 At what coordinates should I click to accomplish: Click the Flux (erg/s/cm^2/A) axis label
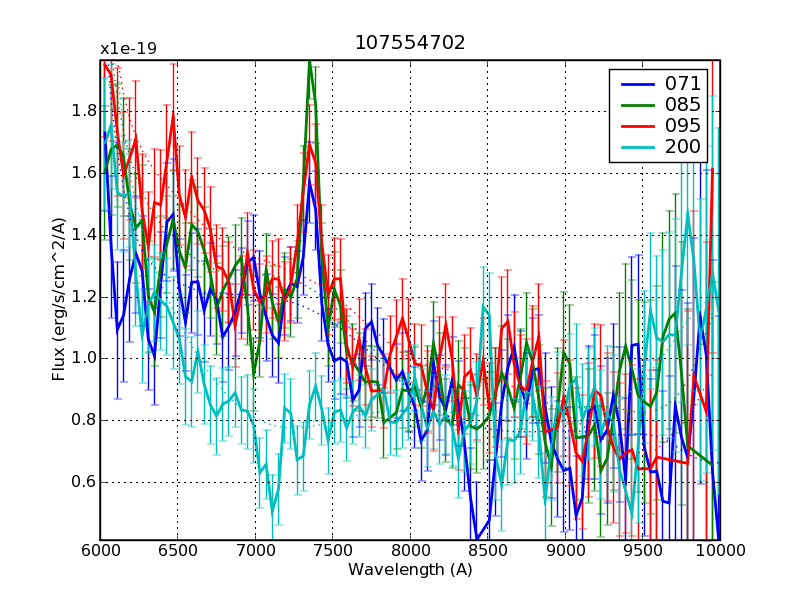coord(59,300)
